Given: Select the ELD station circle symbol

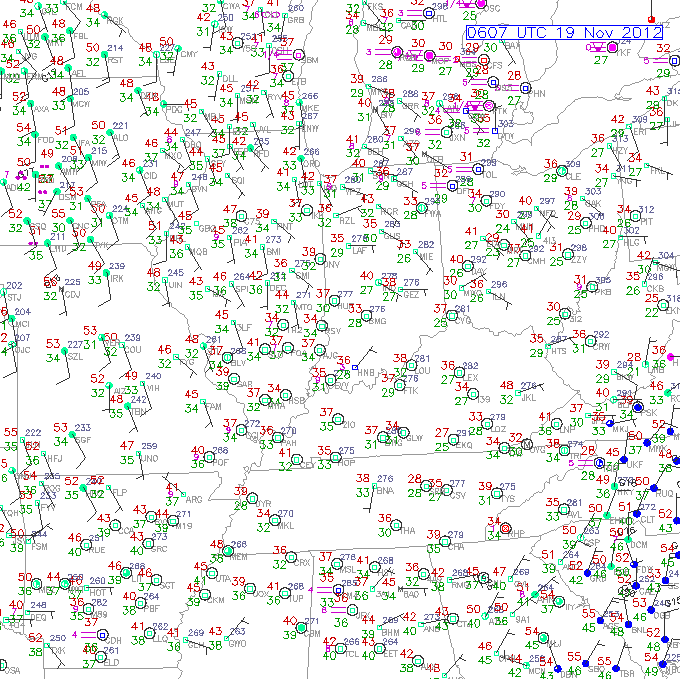Looking at the screenshot, I should pyautogui.click(x=101, y=657).
